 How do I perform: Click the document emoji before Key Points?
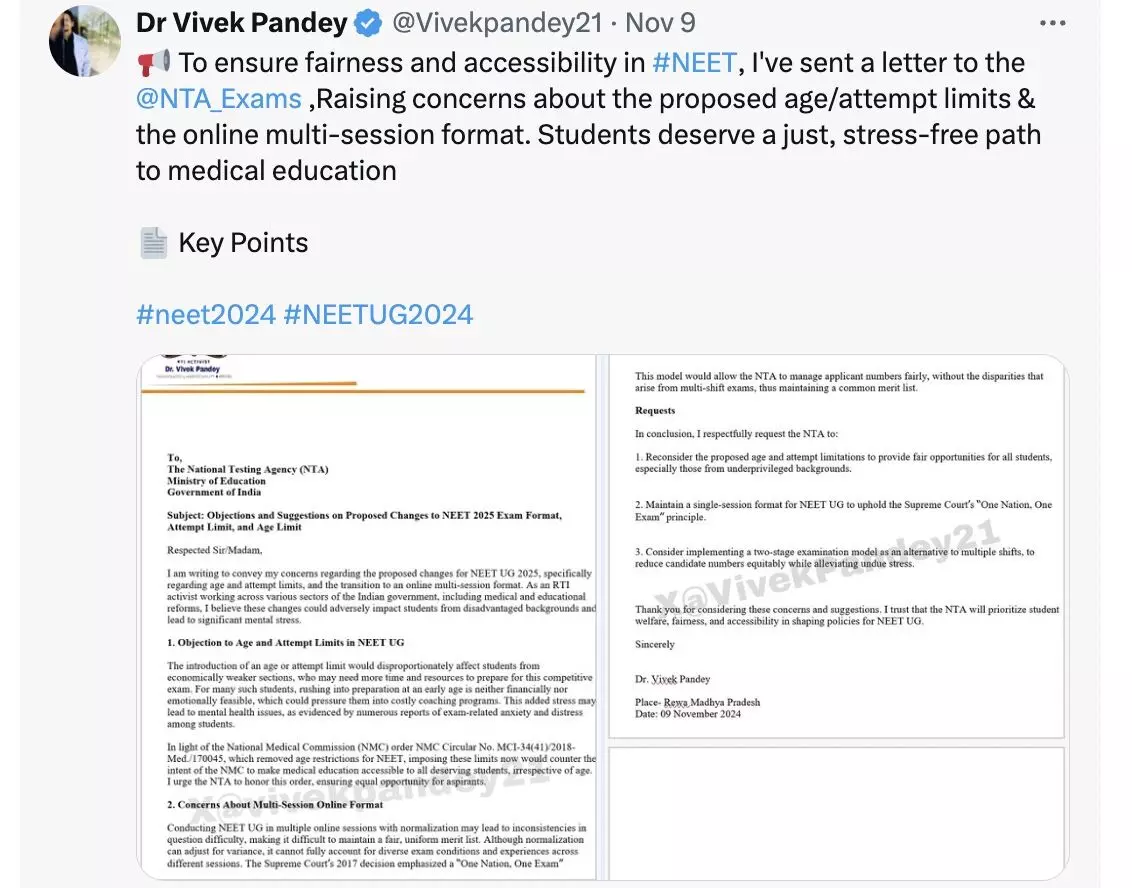point(153,243)
